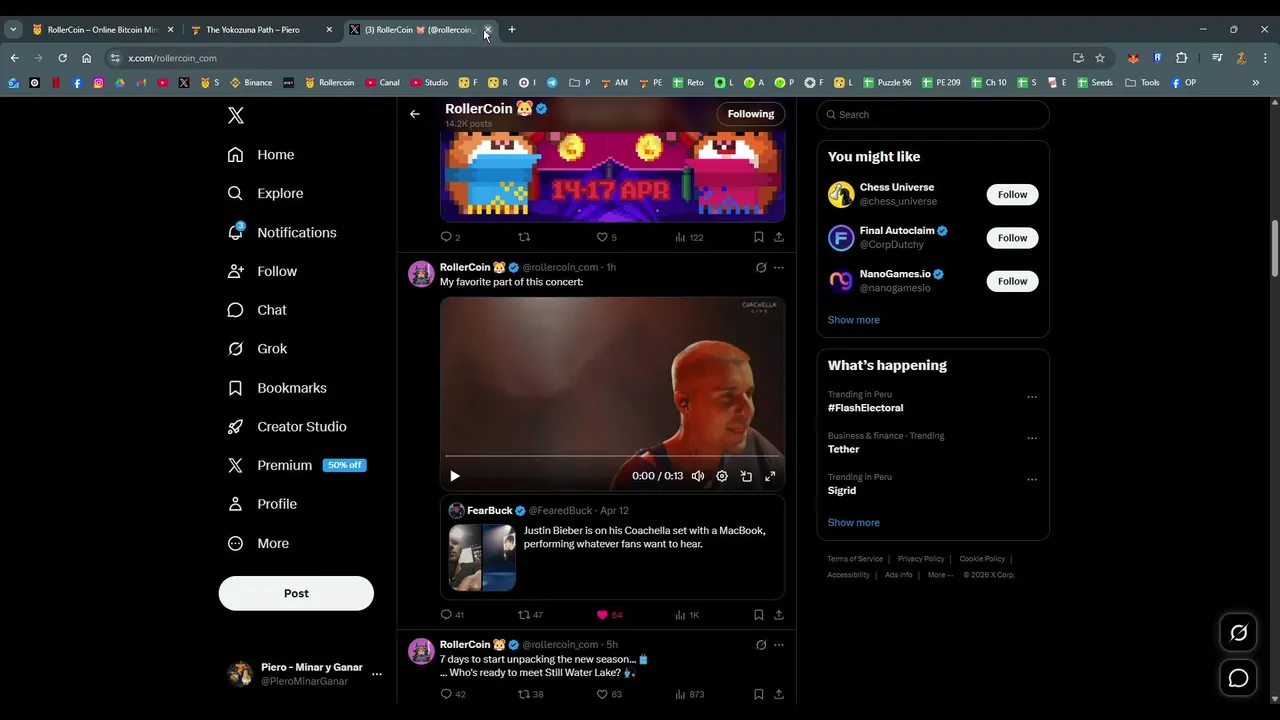This screenshot has width=1280, height=720.
Task: Reload the page
Action: pyautogui.click(x=62, y=58)
